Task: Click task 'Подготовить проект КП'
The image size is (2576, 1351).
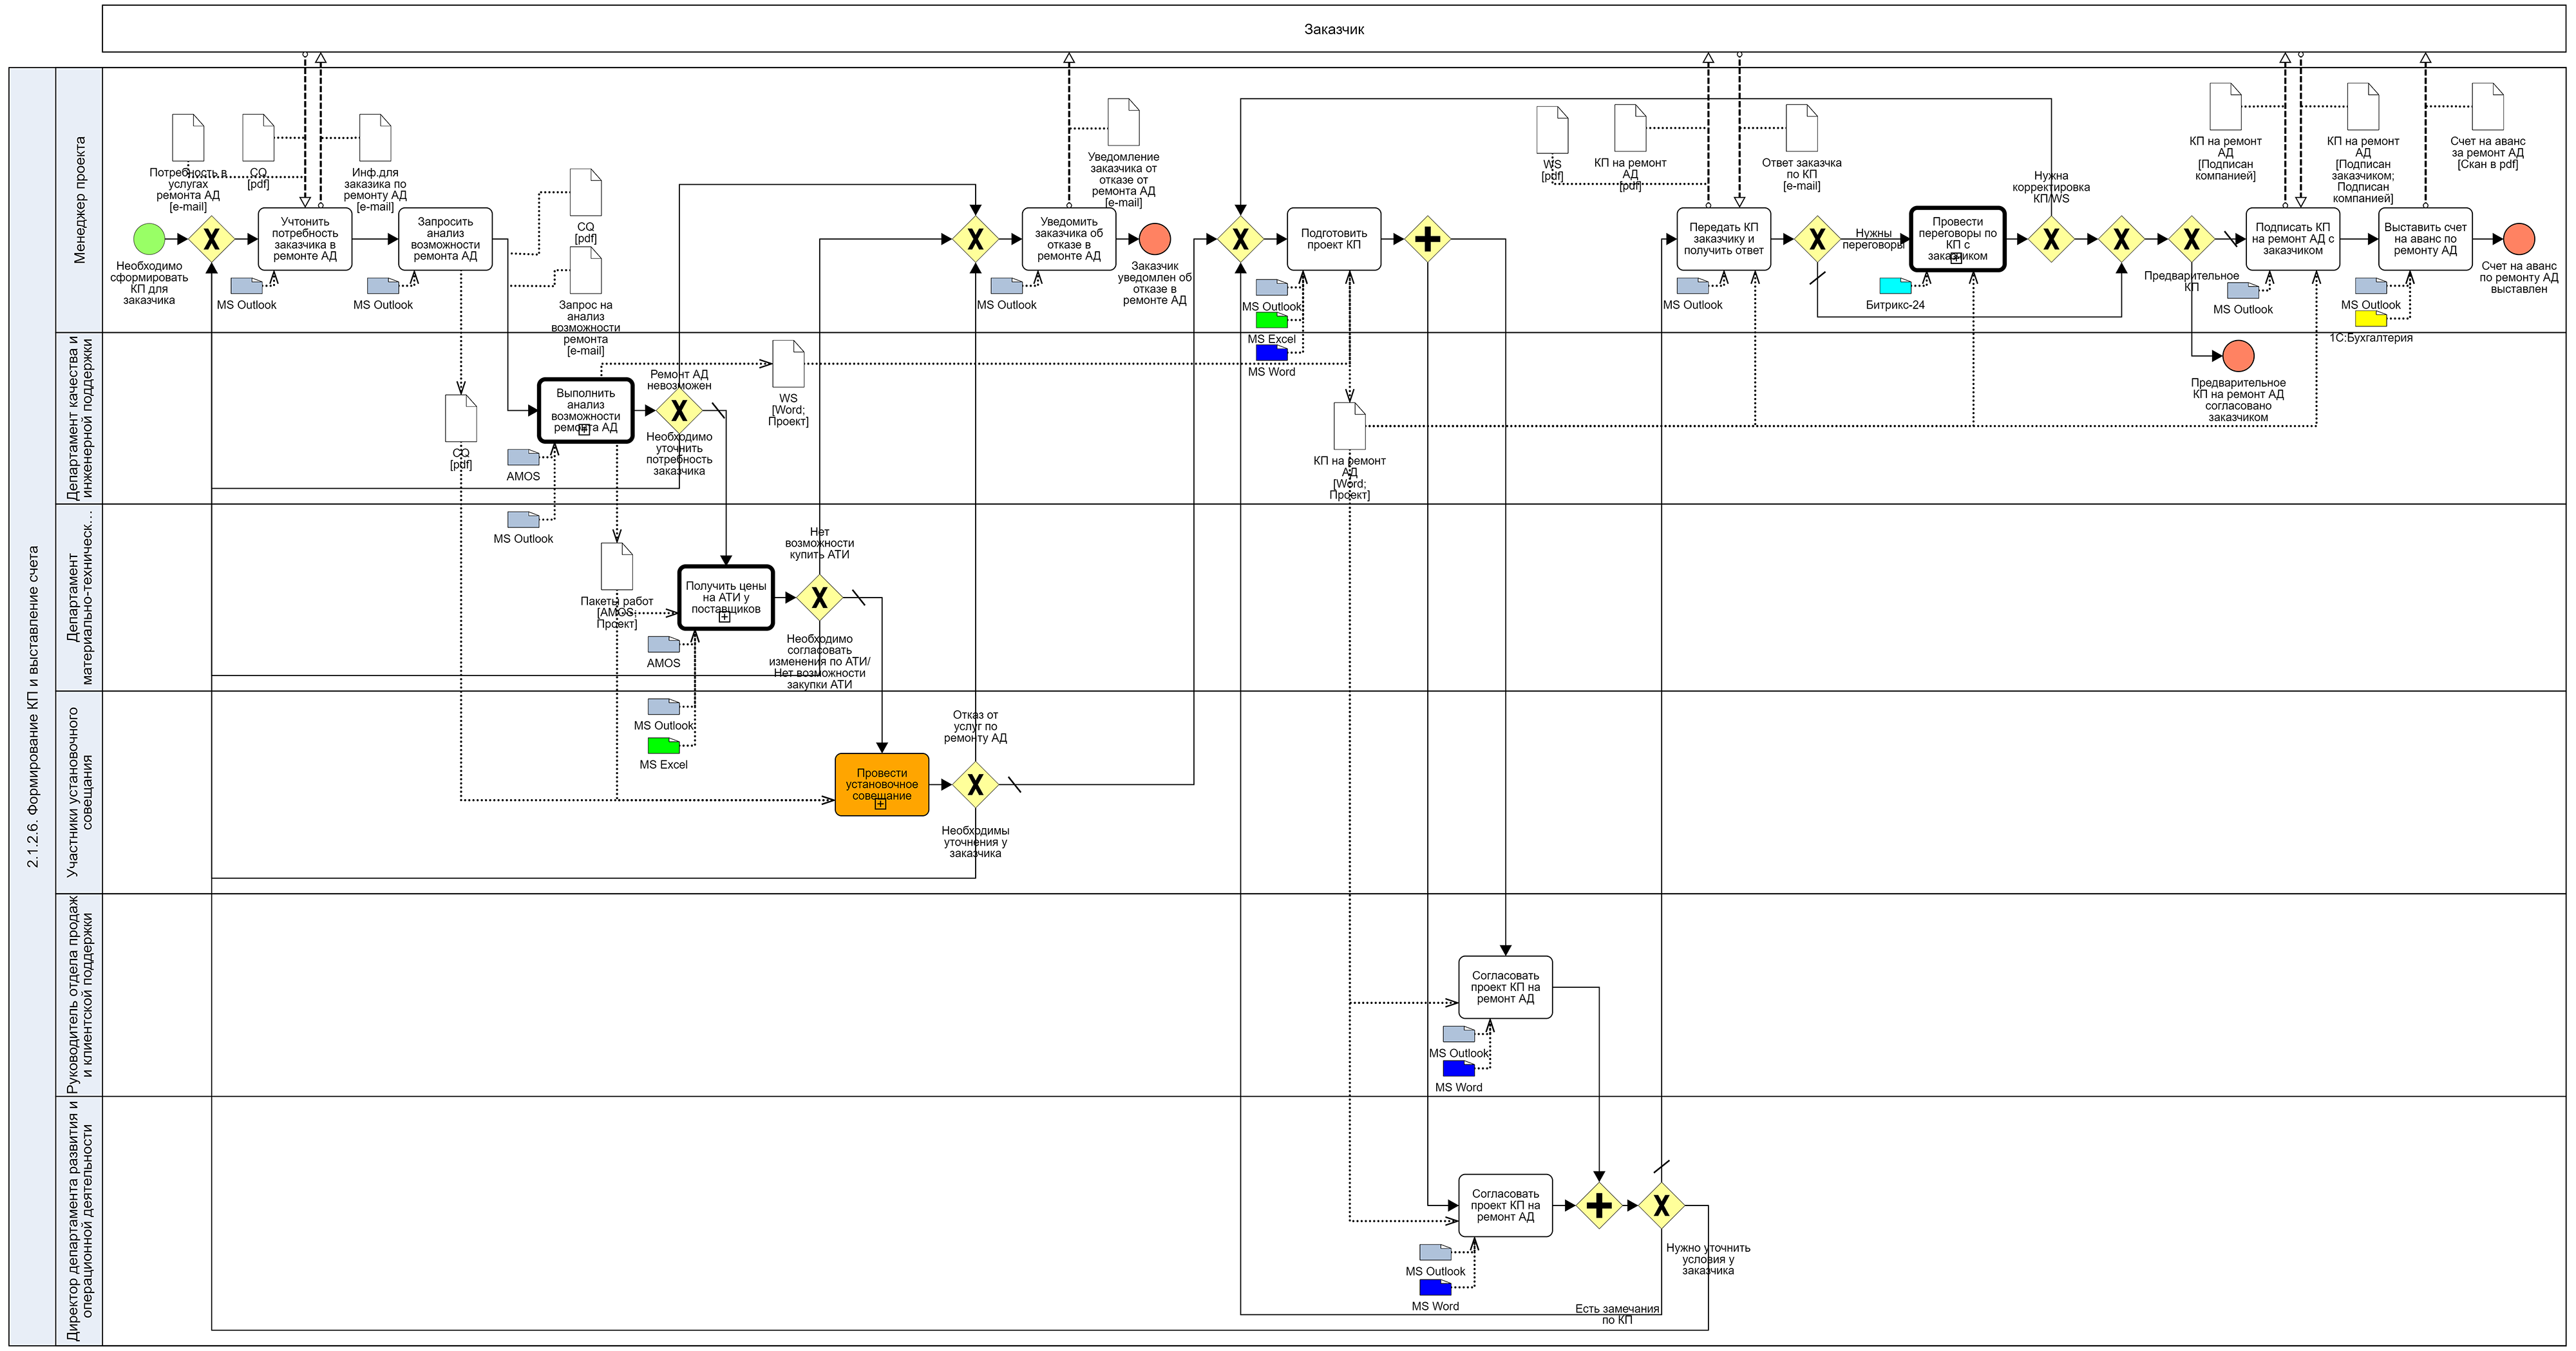Action: [1334, 239]
